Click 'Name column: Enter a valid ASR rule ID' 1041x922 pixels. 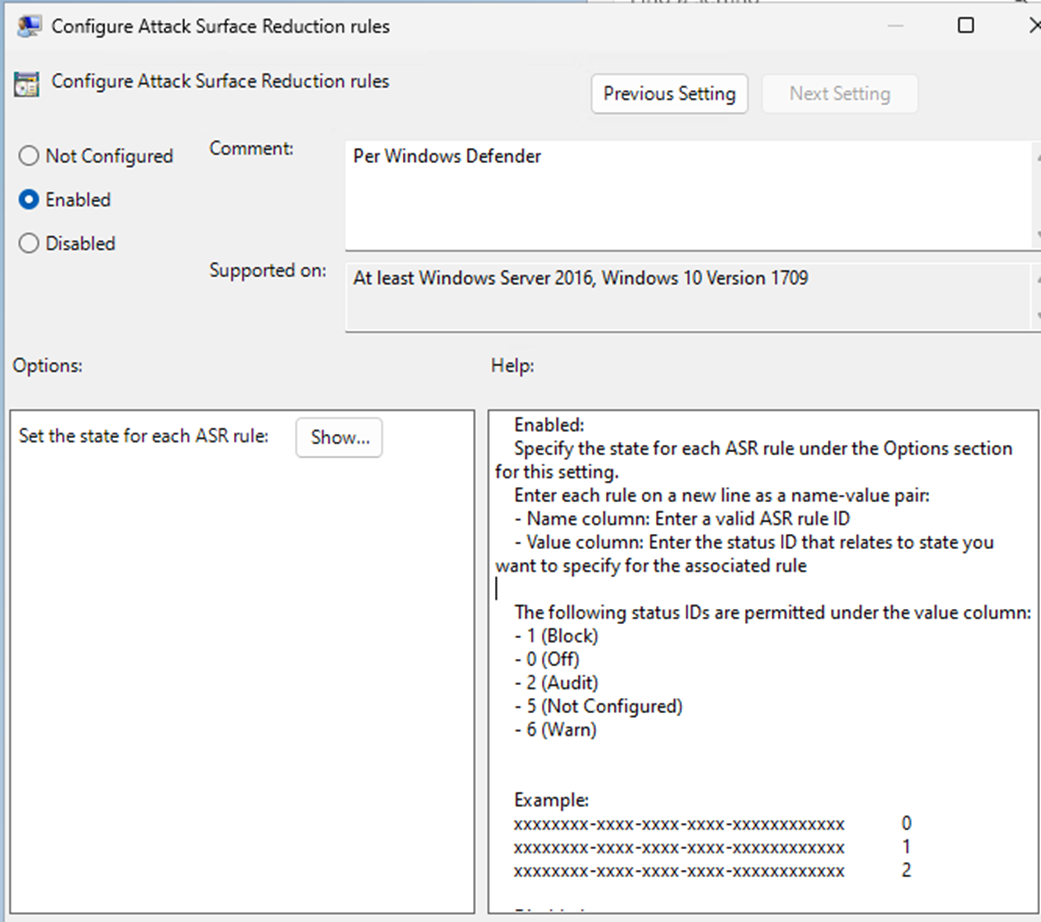click(x=682, y=518)
